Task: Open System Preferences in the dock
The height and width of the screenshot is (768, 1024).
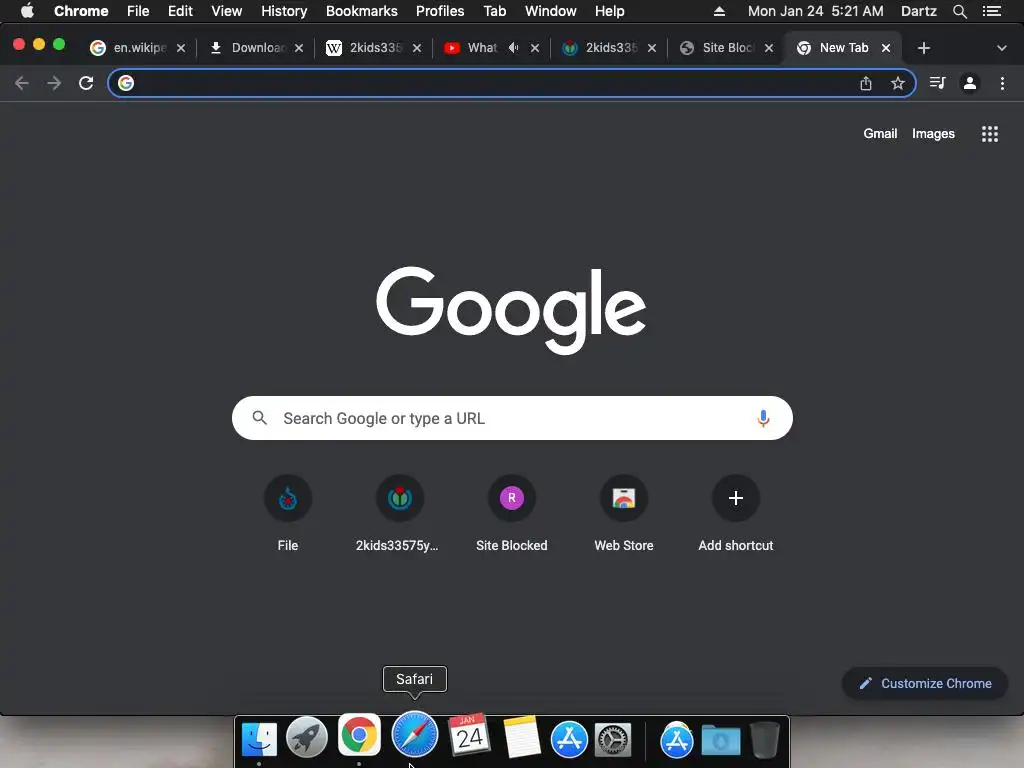Action: coord(613,740)
